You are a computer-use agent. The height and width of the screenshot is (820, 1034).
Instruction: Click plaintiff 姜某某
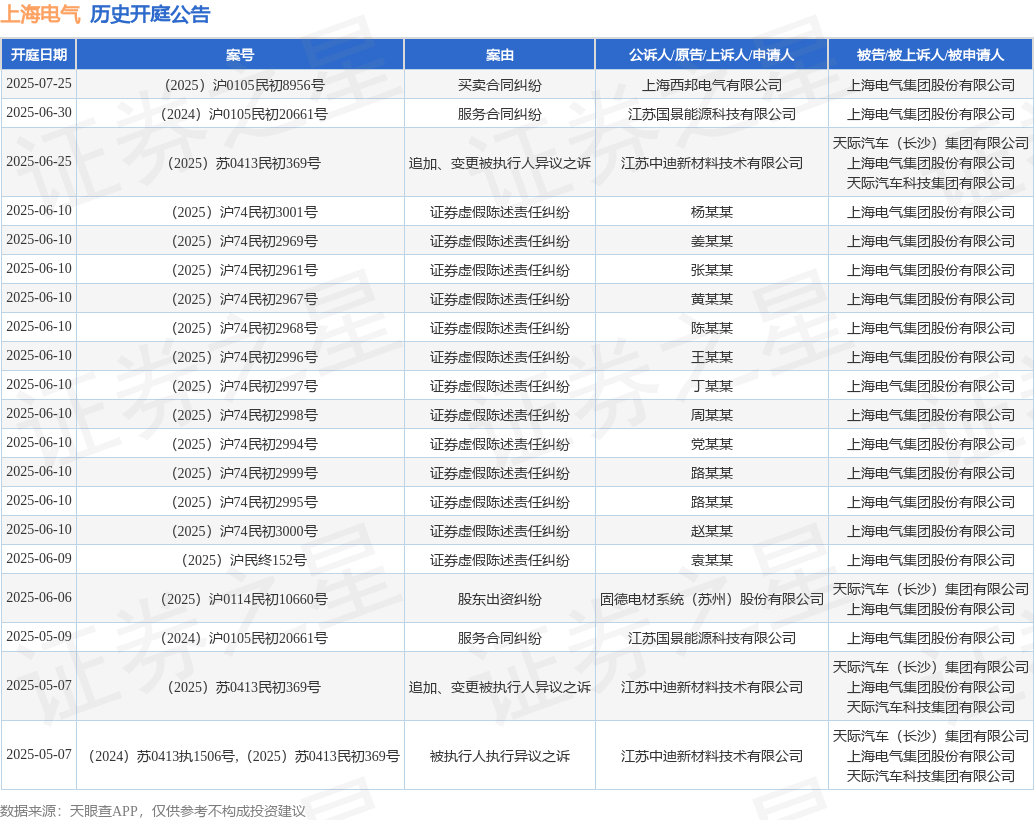pos(712,241)
